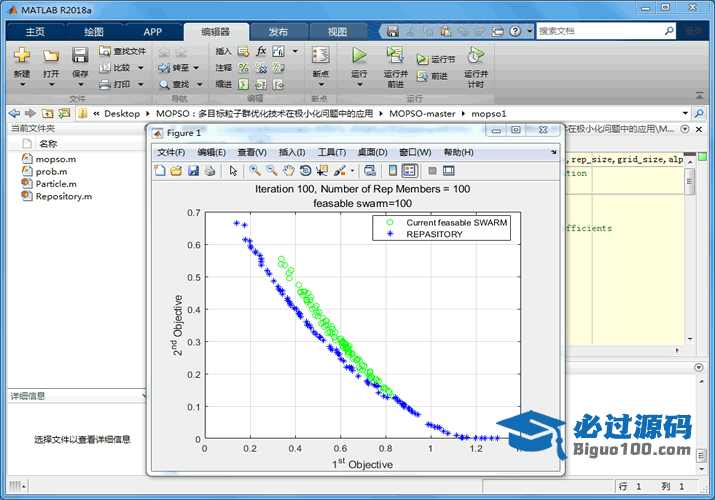
Task: Click the green Run (运行) arrow
Action: (359, 56)
